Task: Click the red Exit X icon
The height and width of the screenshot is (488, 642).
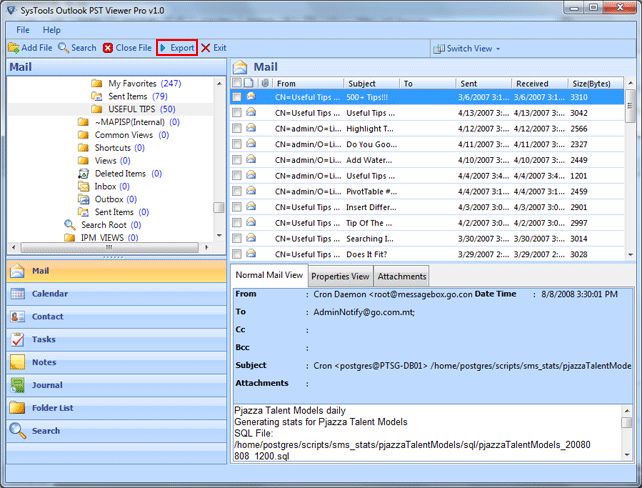Action: [206, 48]
